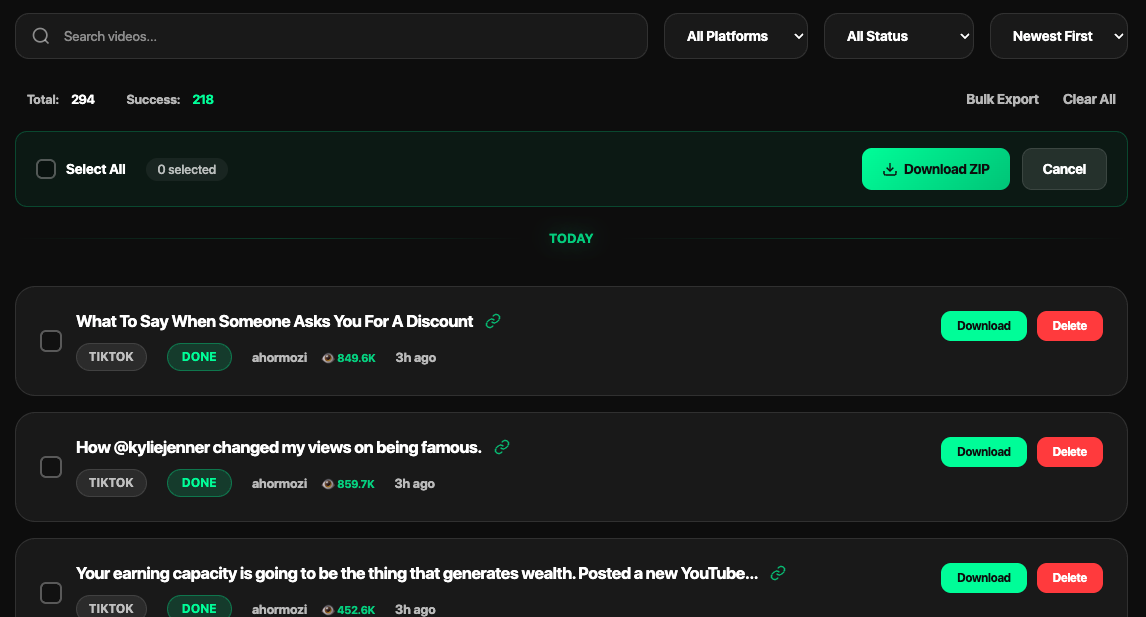Click TIKTOK platform badge on first video
The height and width of the screenshot is (617, 1146).
pos(111,356)
